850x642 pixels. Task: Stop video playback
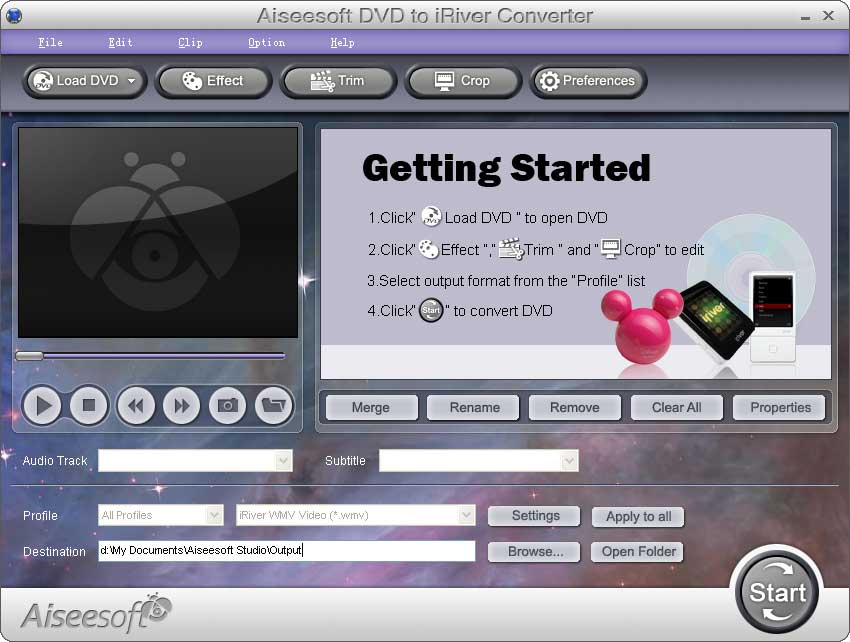coord(88,405)
